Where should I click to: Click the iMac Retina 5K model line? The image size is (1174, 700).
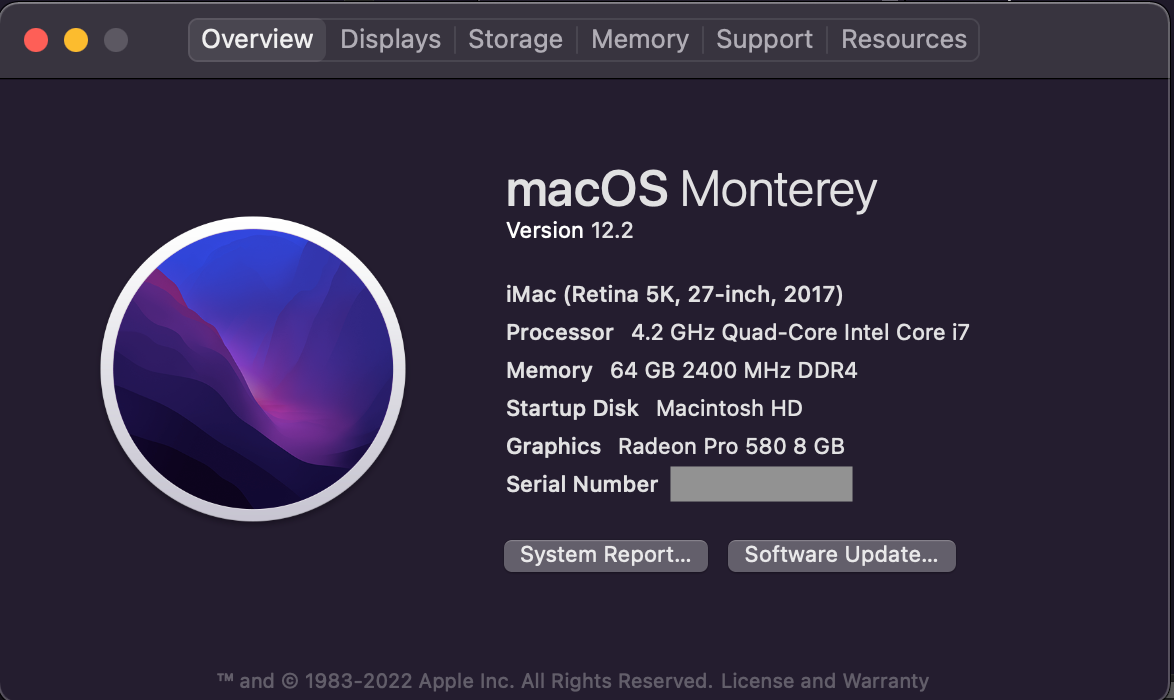674,294
